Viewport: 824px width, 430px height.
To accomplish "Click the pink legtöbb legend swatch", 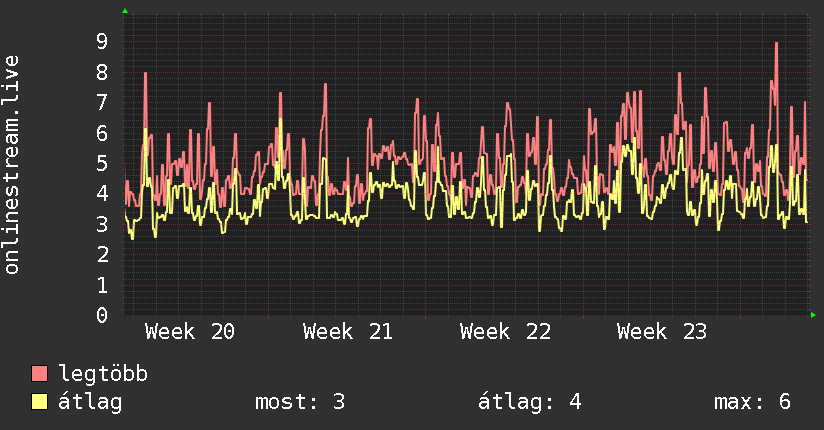I will [39, 373].
